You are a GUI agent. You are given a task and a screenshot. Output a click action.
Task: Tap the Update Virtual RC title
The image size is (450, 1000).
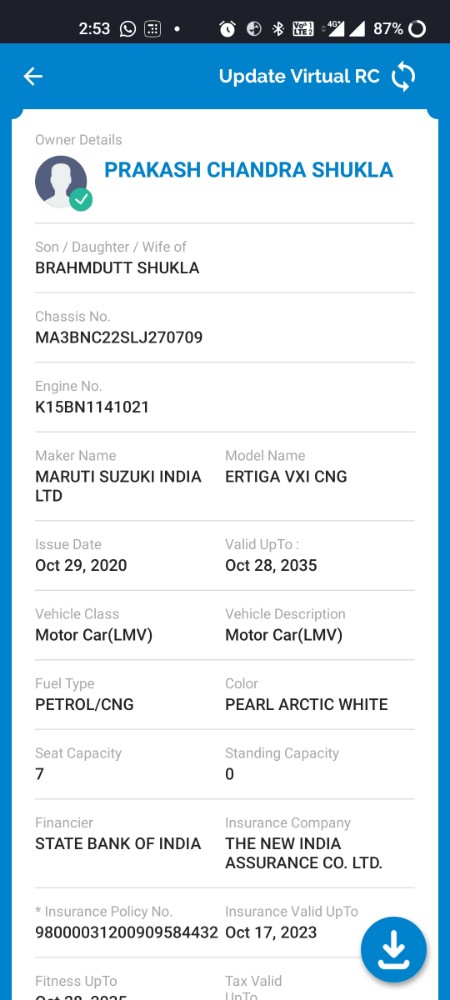pos(299,77)
